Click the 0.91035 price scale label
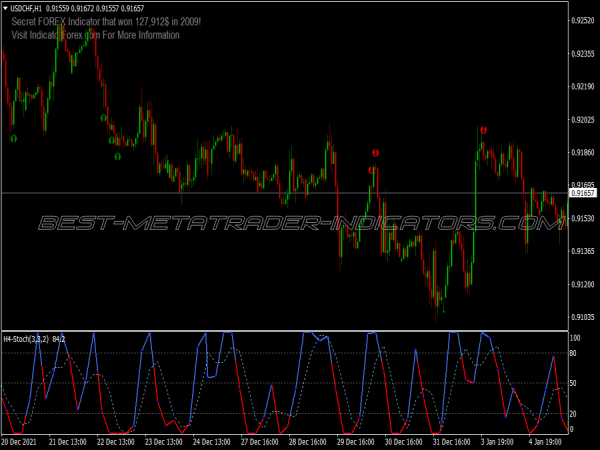The width and height of the screenshot is (600, 450). coord(583,317)
